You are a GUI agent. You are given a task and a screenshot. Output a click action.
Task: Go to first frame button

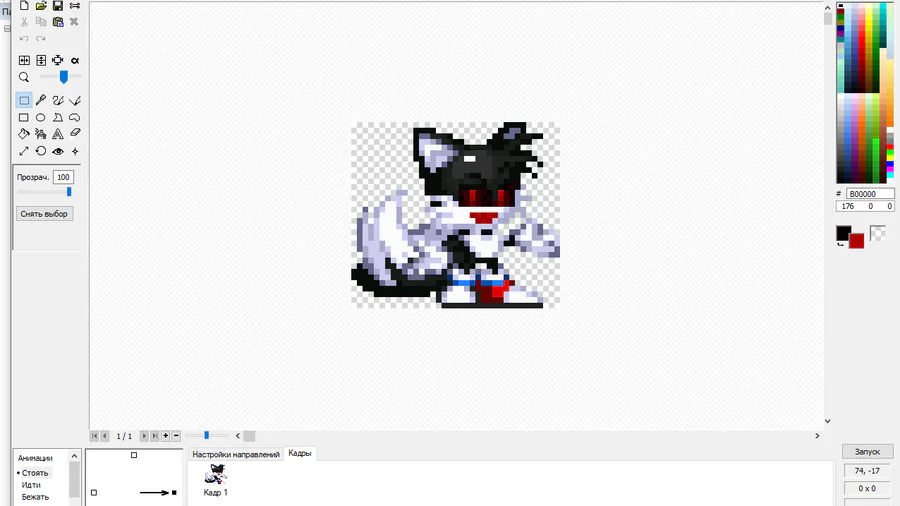click(x=94, y=436)
